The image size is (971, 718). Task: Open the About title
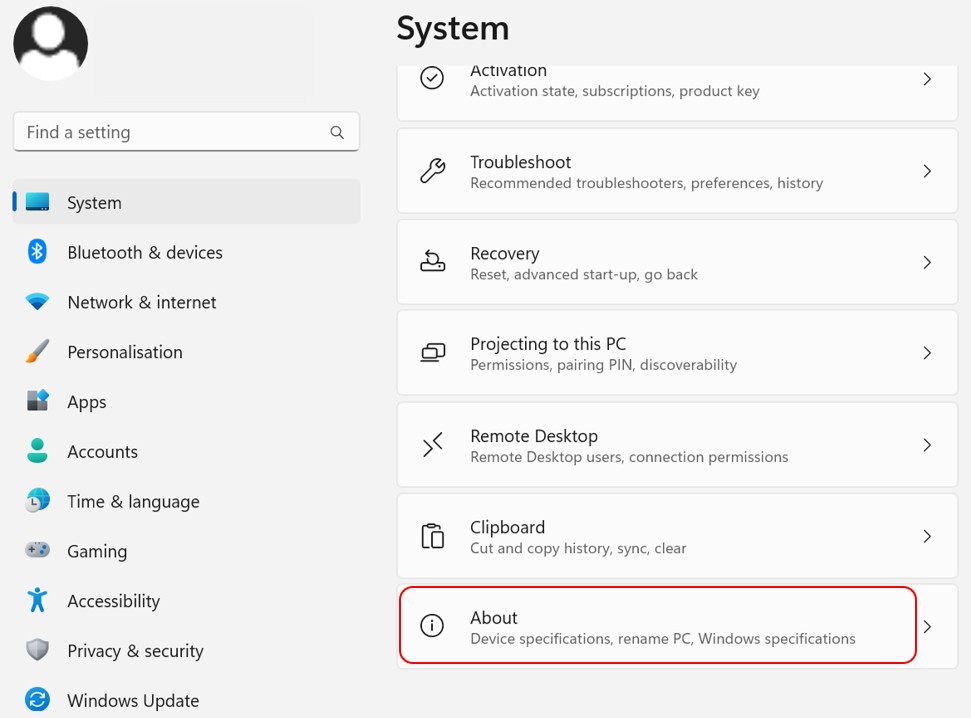point(494,618)
